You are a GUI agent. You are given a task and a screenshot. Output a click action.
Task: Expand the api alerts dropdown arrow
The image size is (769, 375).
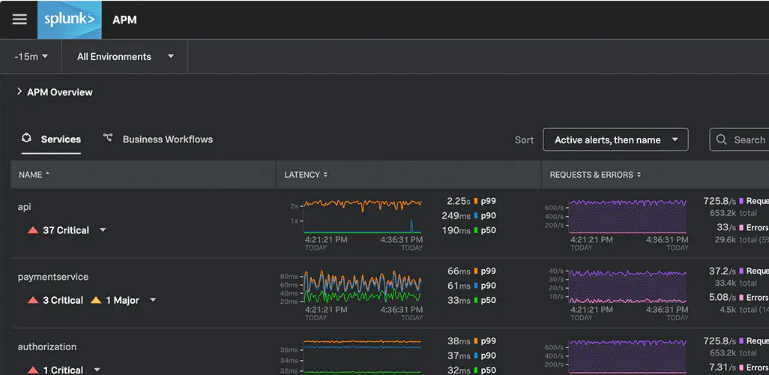(103, 229)
